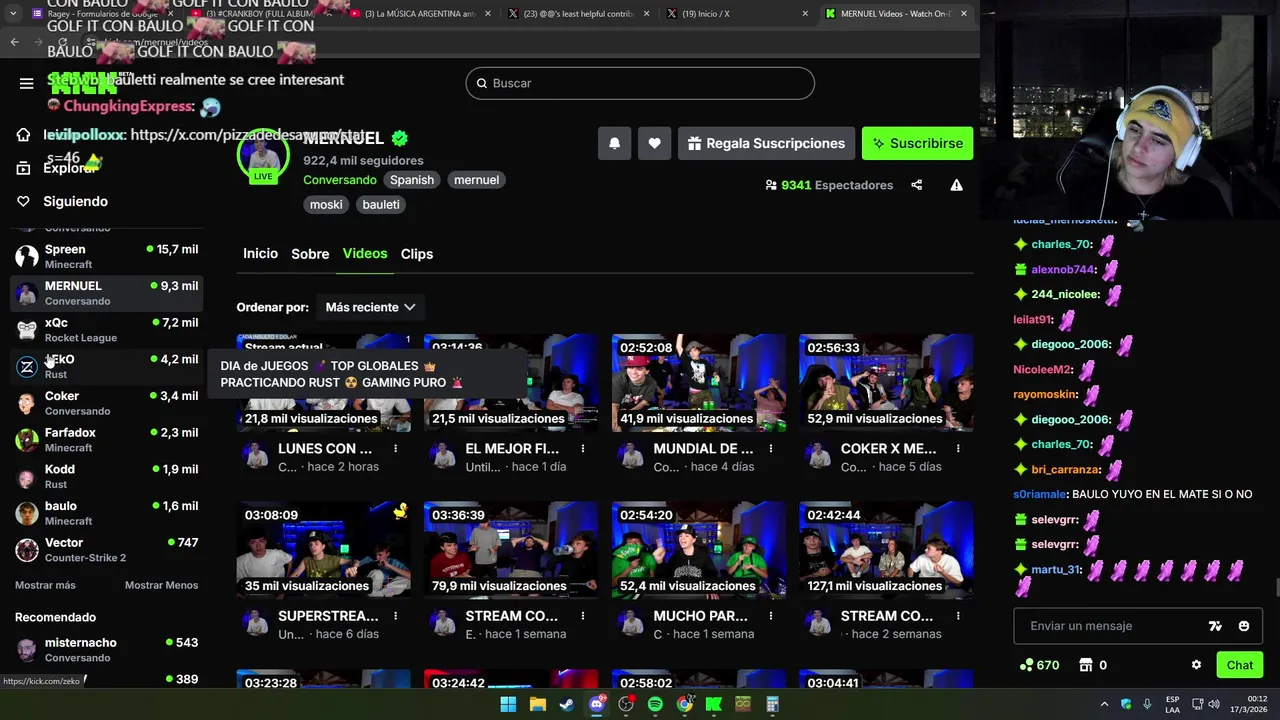This screenshot has width=1280, height=720.
Task: Click the share icon next to Espectadores
Action: (x=916, y=185)
